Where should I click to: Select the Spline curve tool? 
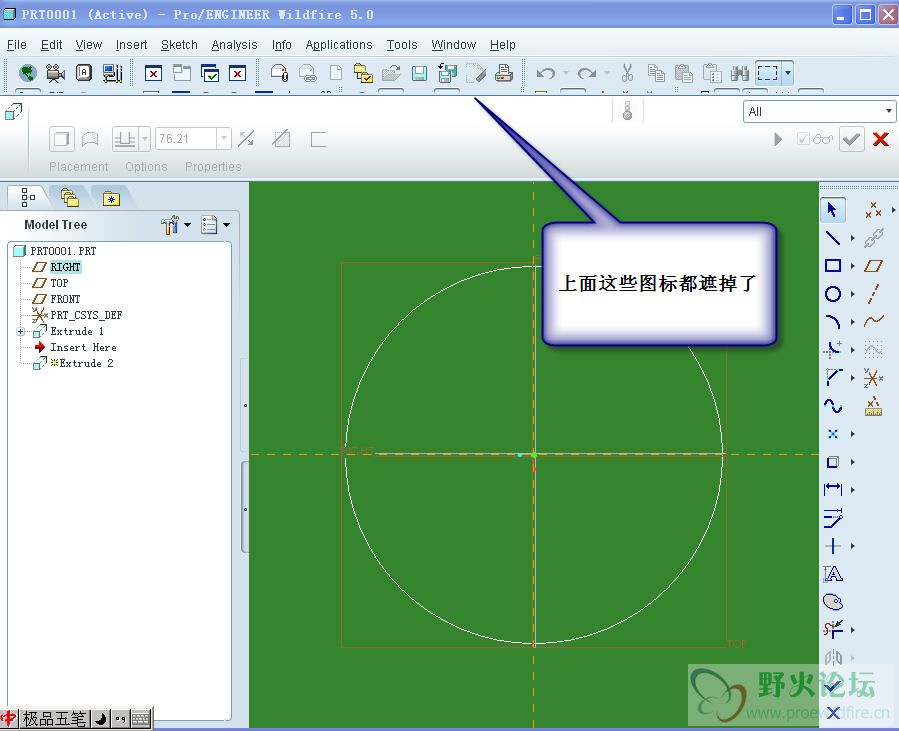pyautogui.click(x=832, y=405)
